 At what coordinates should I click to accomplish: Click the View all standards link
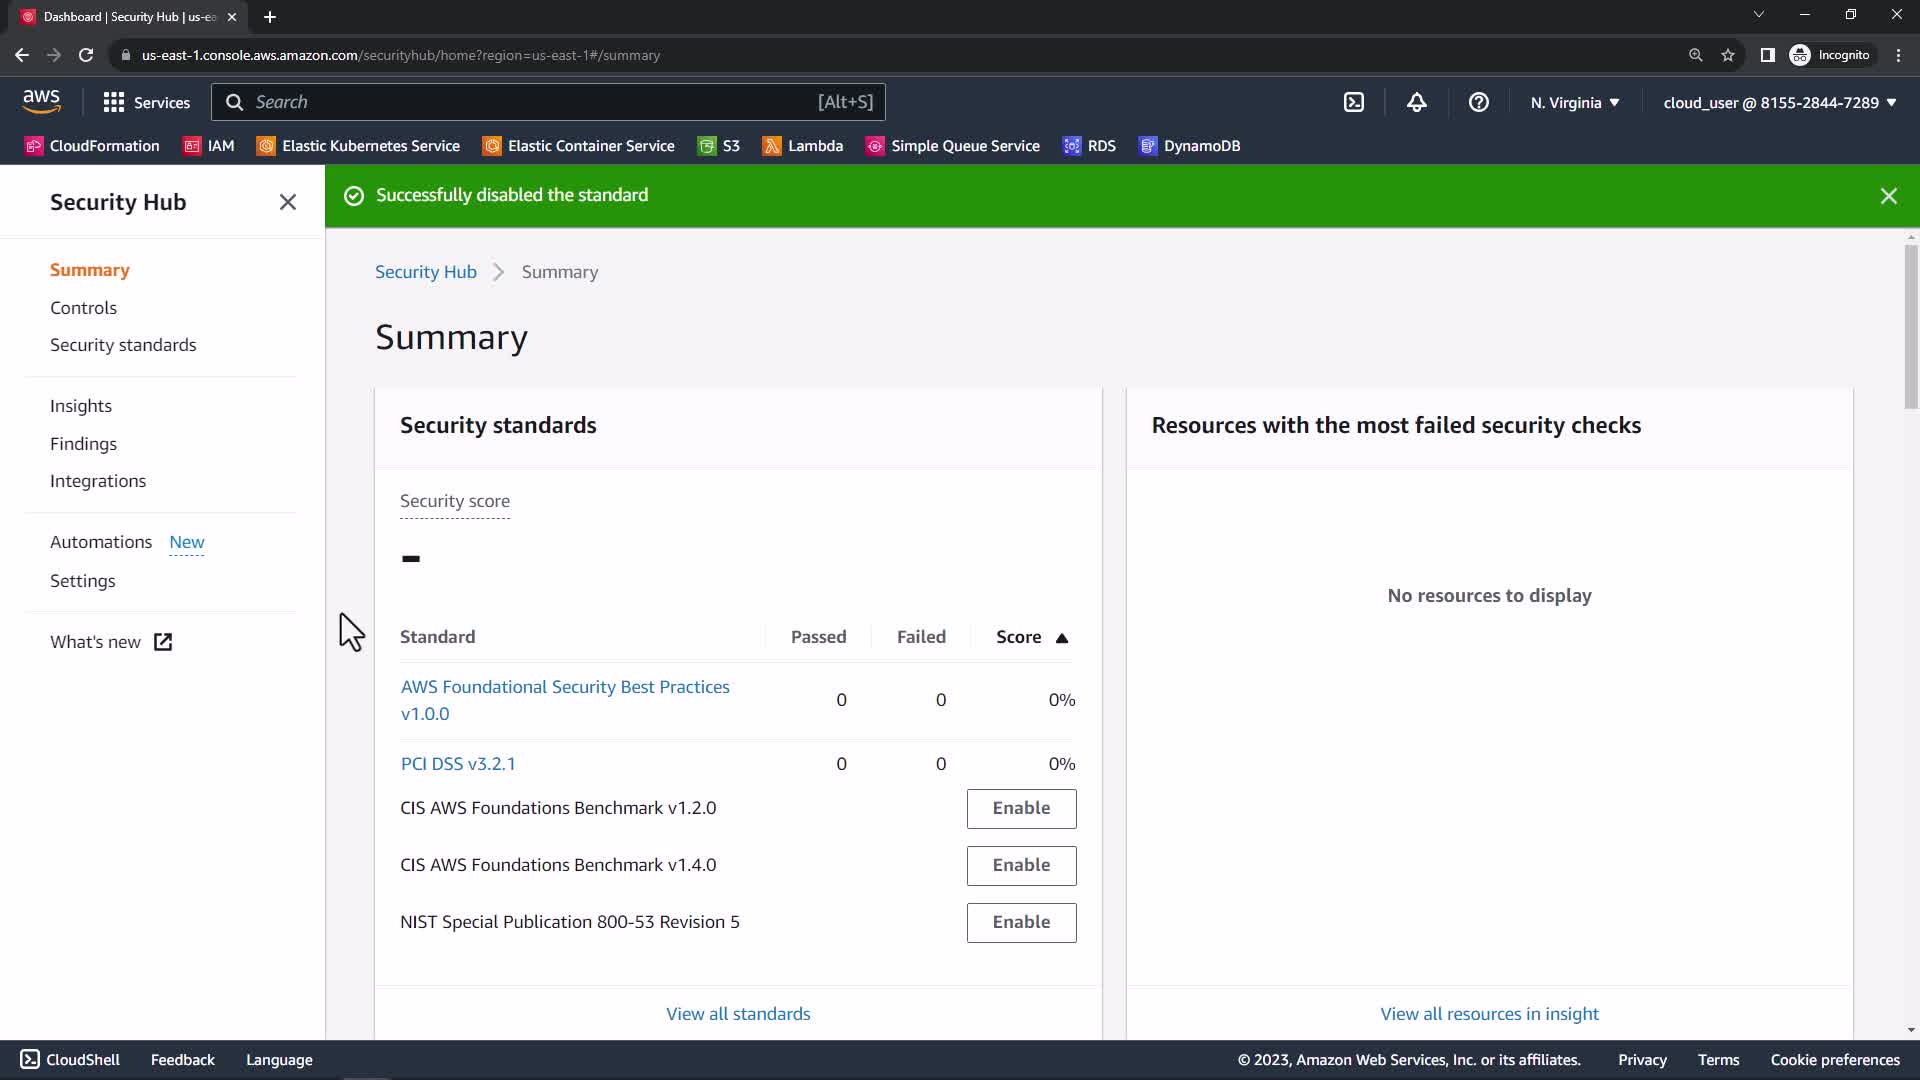pos(738,1013)
